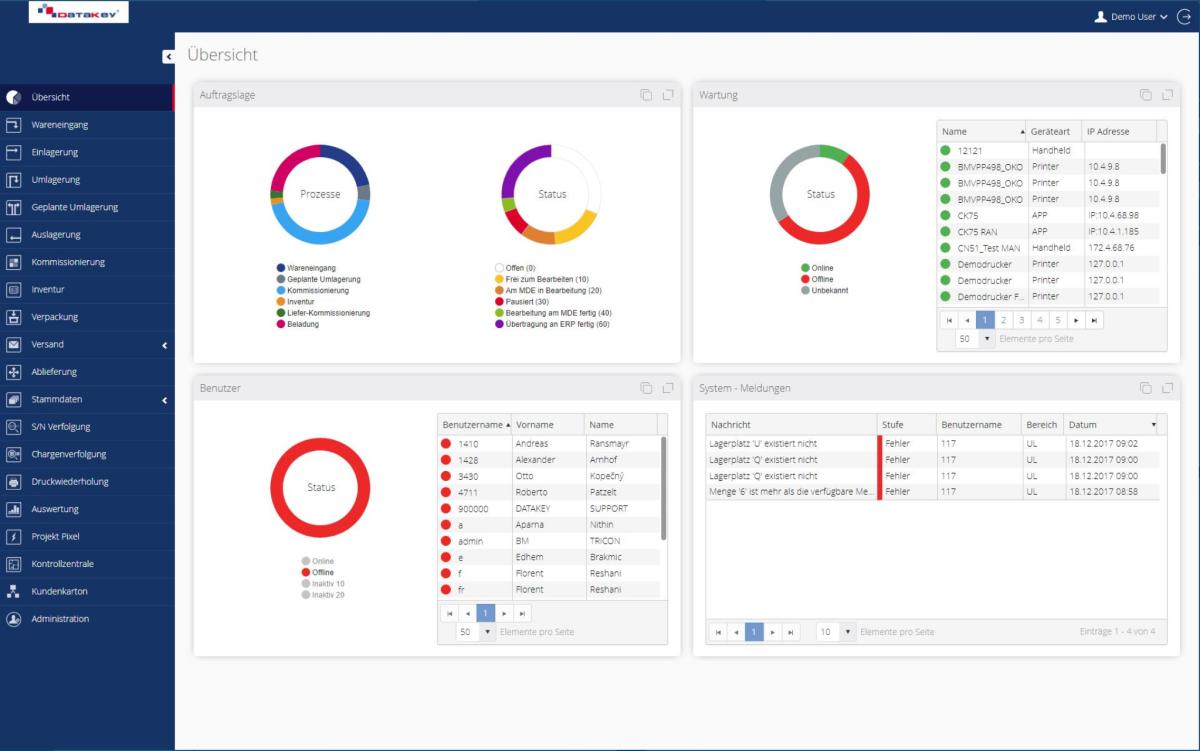Click the Druckwiederholung printer icon
Screen dimensions: 1200x751
(14, 482)
